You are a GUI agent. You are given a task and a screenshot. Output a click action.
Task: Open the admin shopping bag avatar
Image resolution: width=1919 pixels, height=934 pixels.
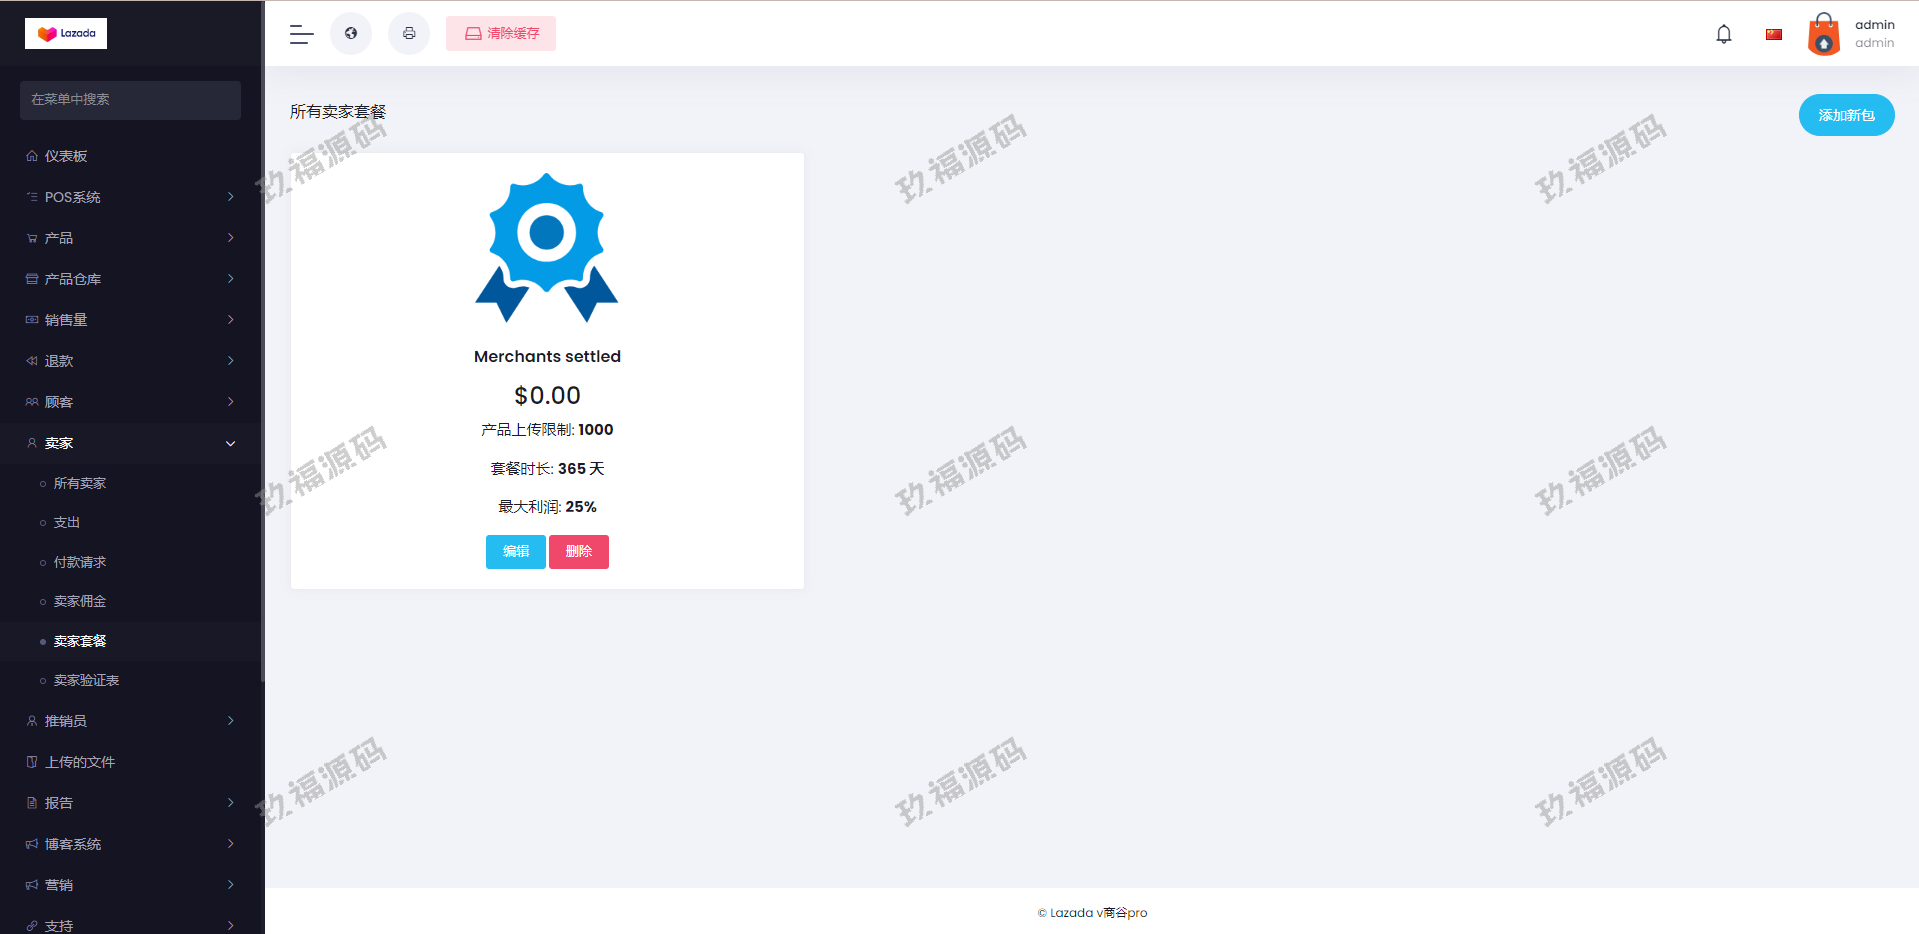[1823, 34]
